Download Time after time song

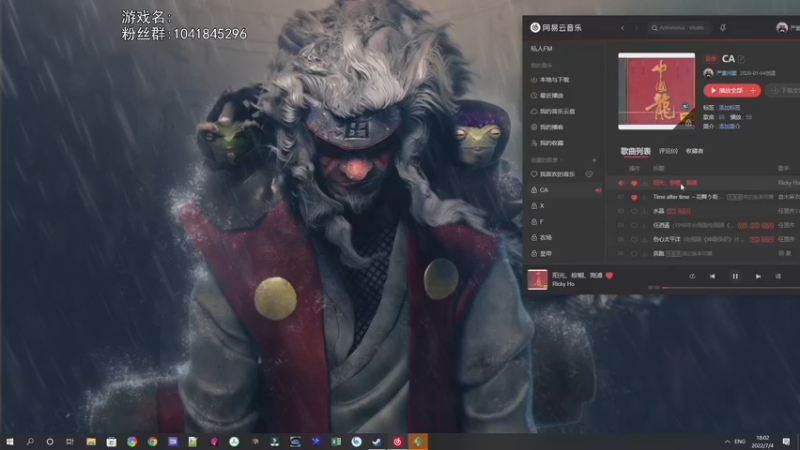pyautogui.click(x=645, y=197)
